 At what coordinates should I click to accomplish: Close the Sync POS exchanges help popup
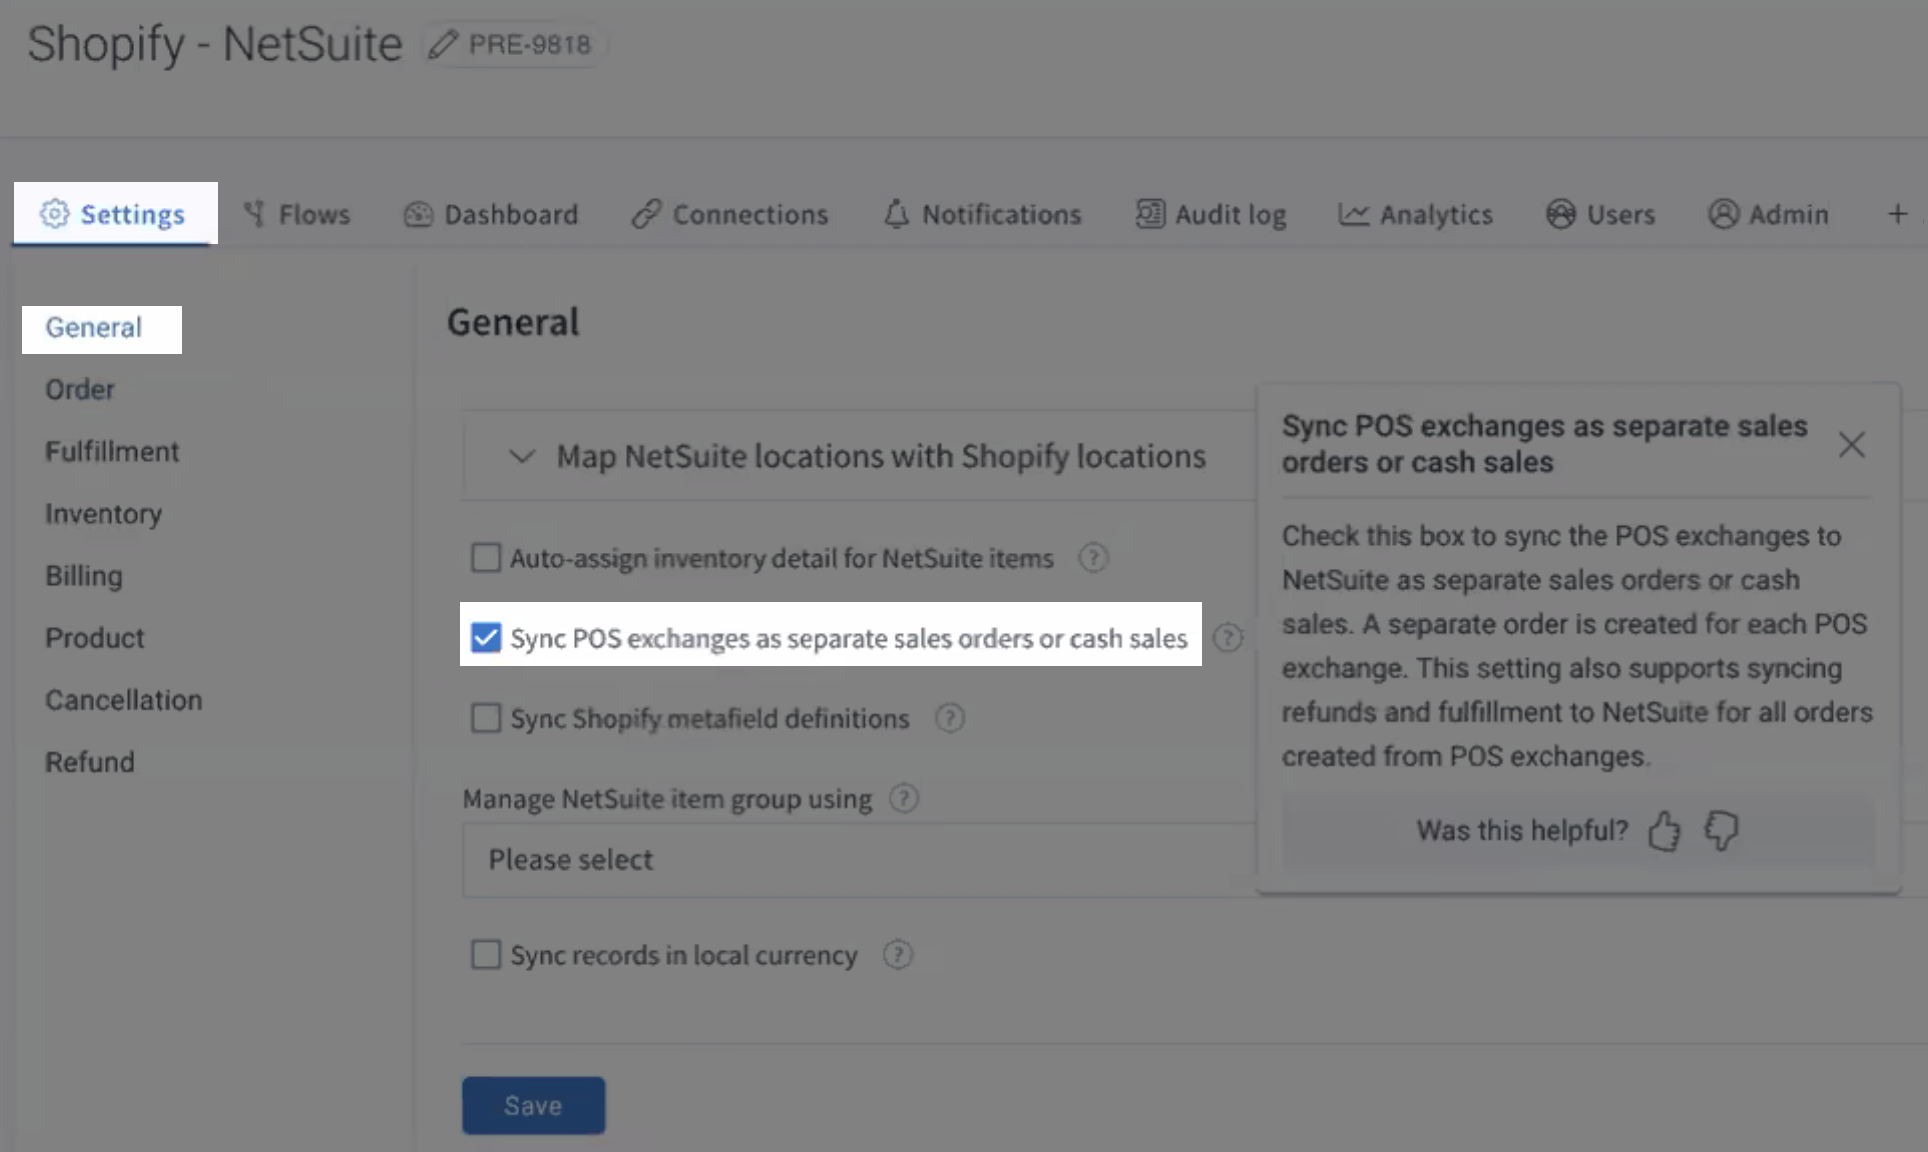(1851, 445)
